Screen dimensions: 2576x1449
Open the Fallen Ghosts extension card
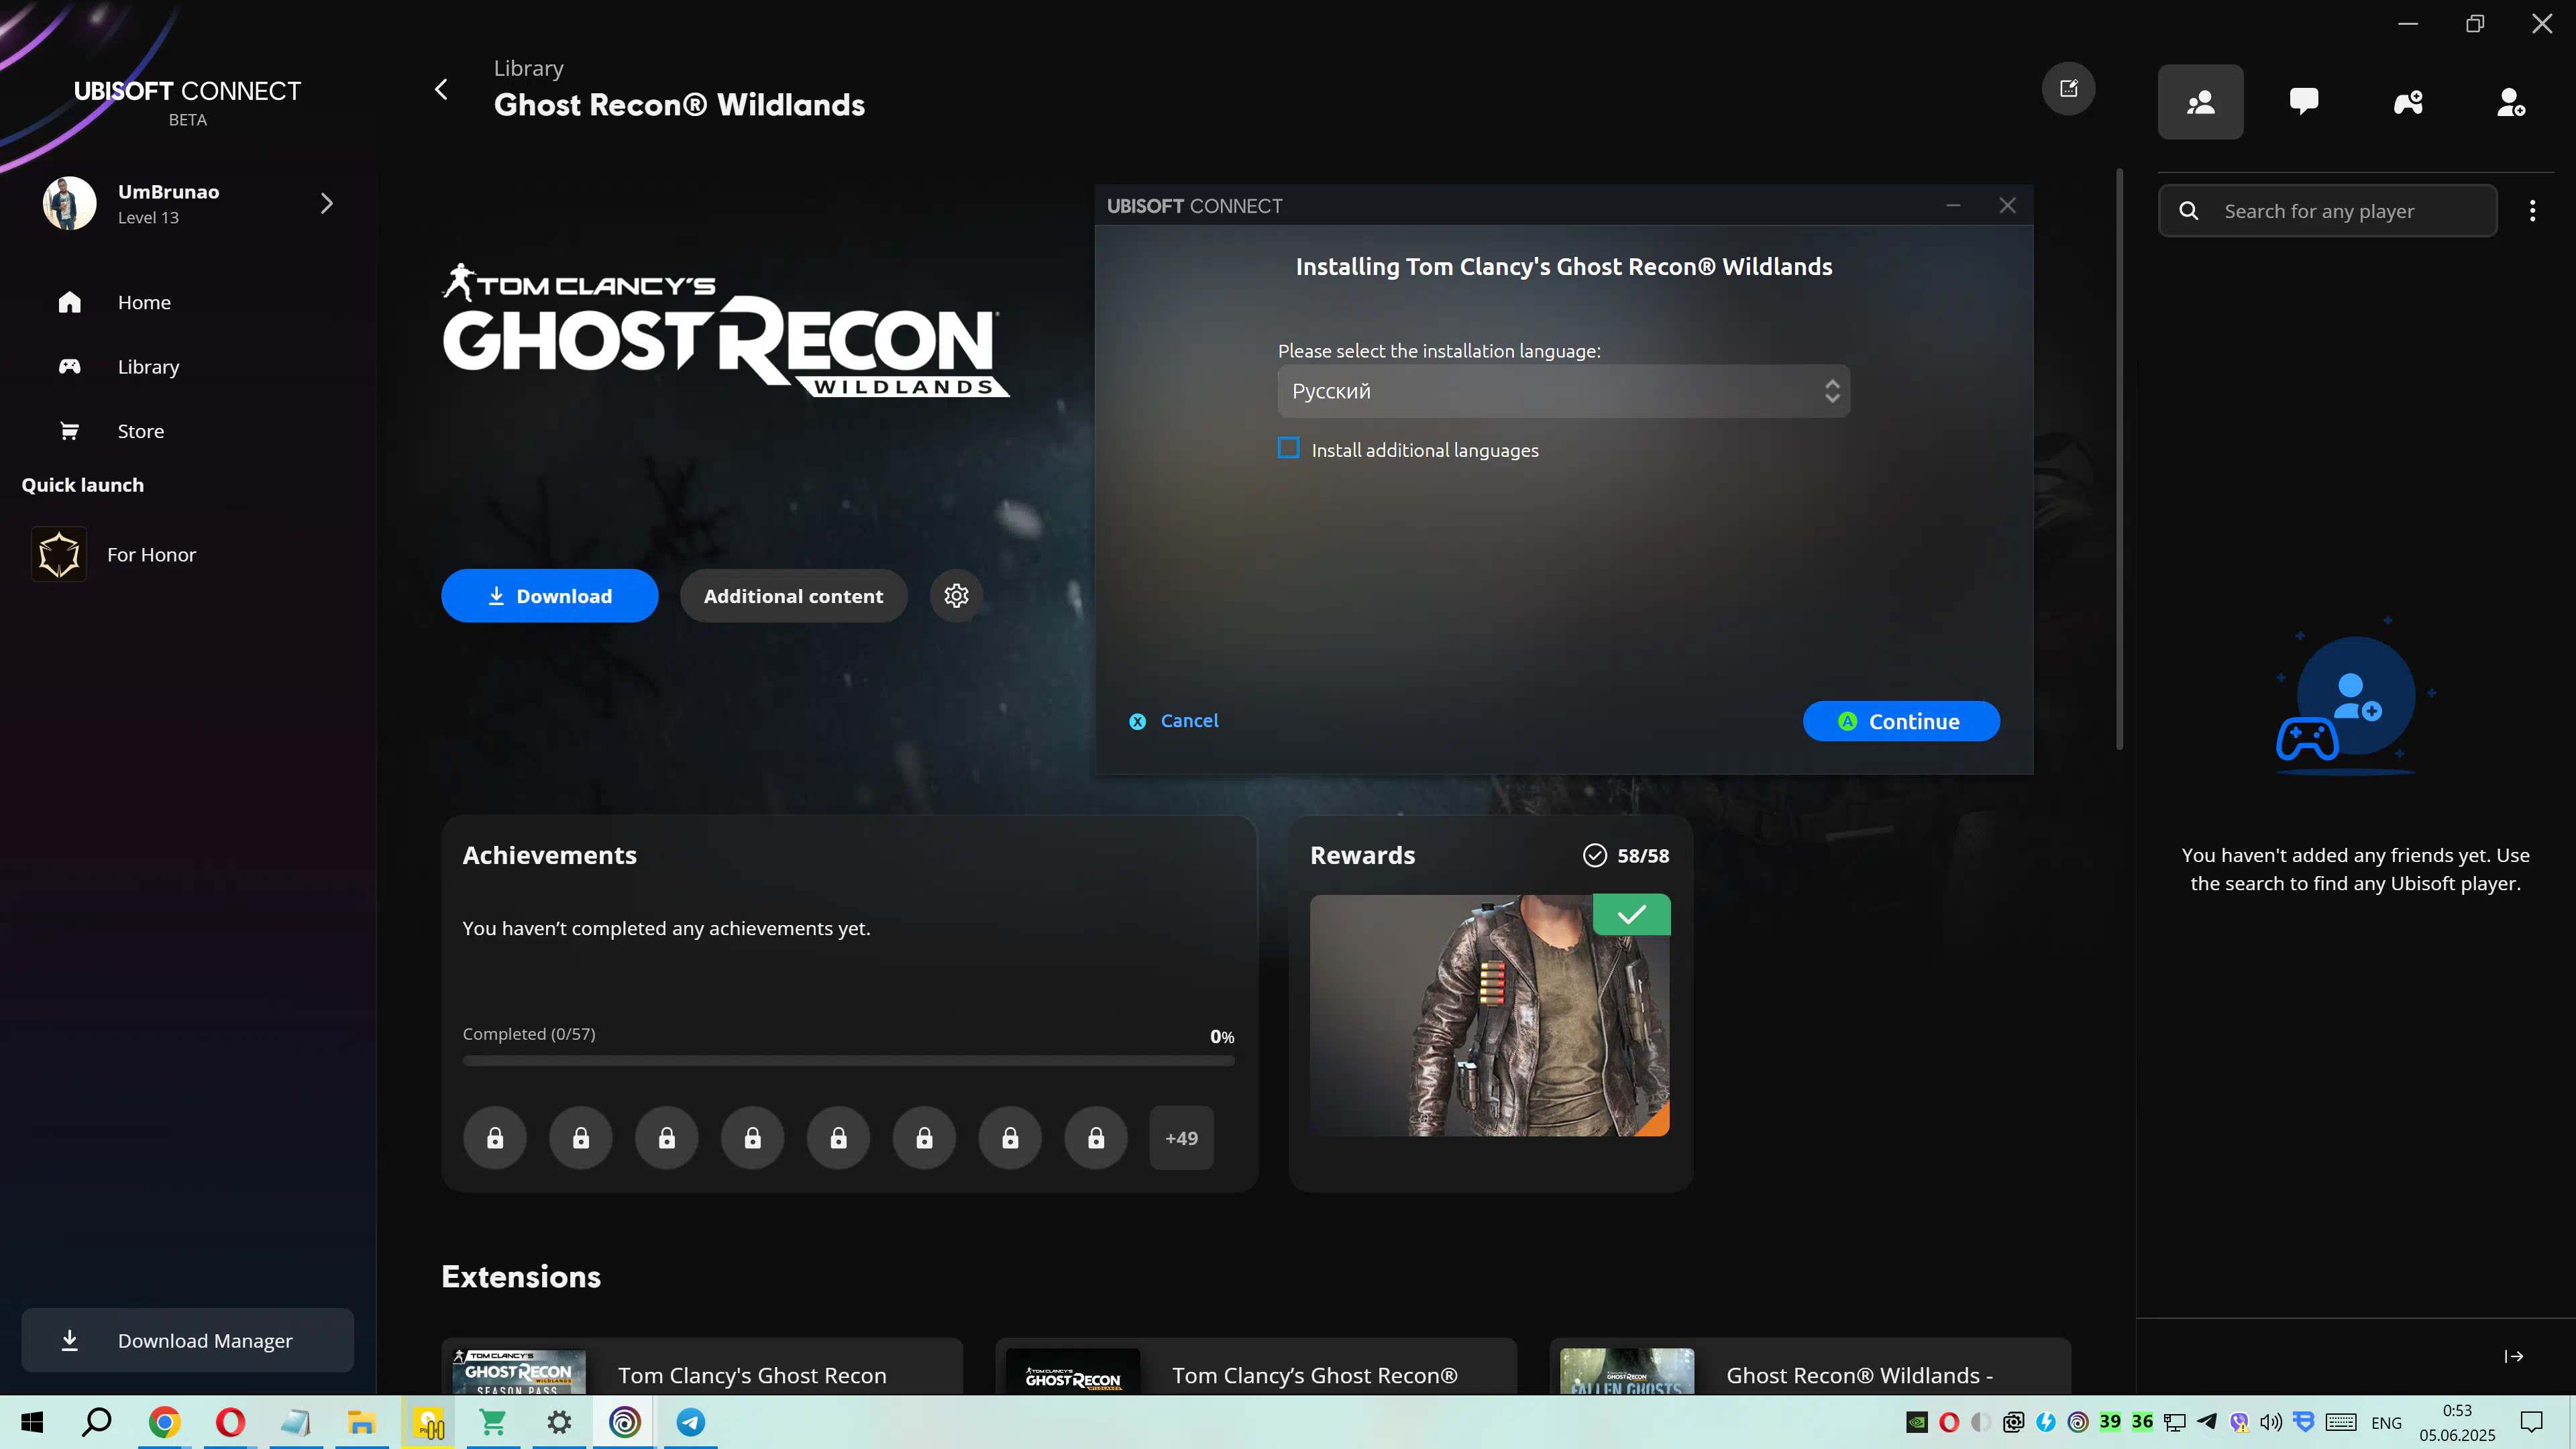1809,1366
